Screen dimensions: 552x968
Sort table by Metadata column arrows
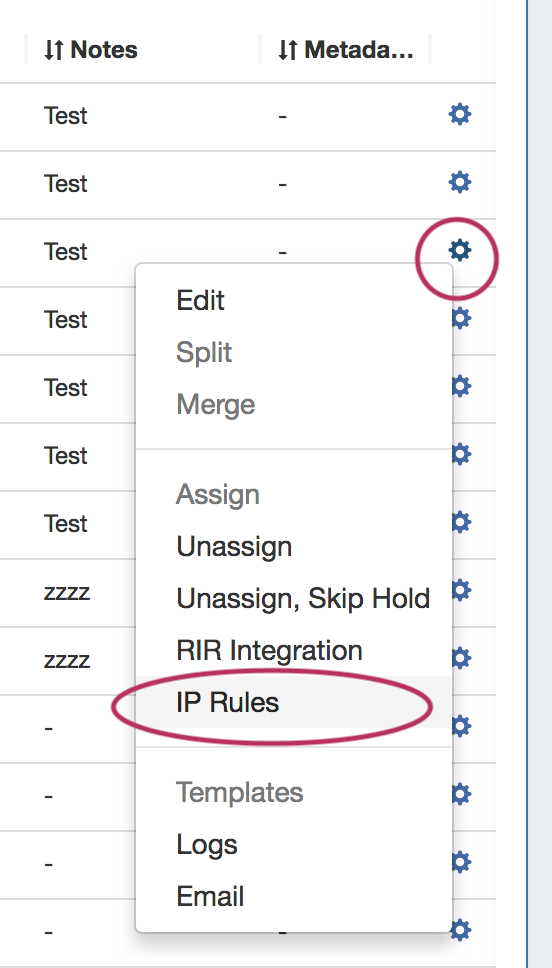pos(287,50)
